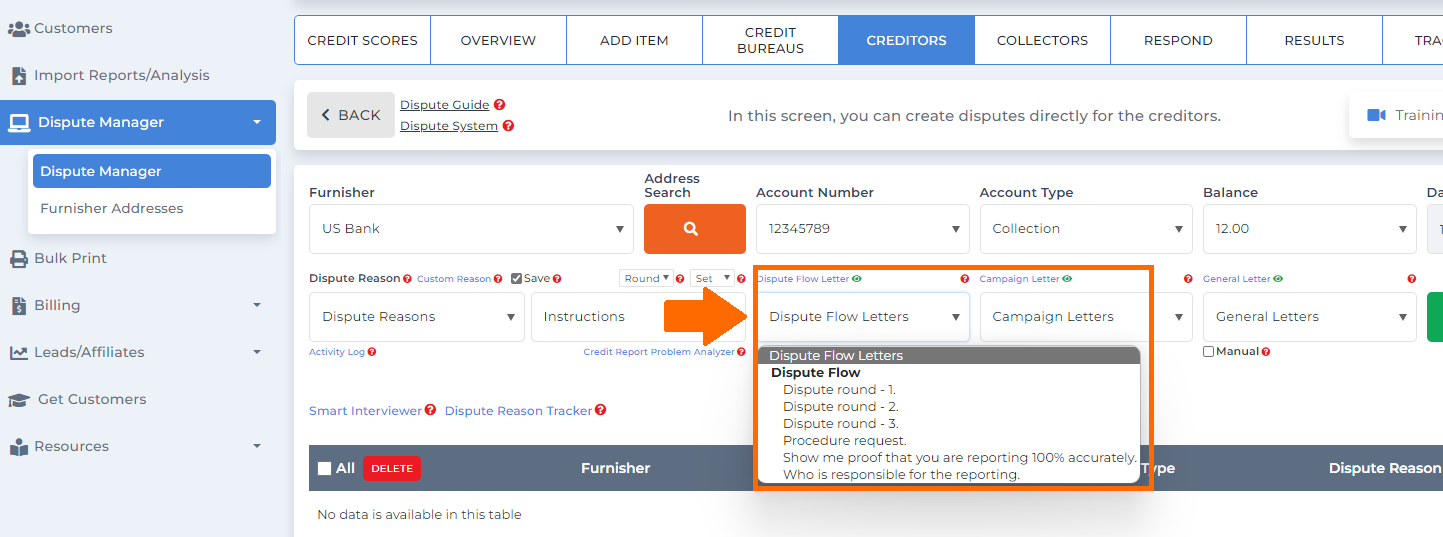Select Who is responsible for the reporting option

tap(948, 475)
